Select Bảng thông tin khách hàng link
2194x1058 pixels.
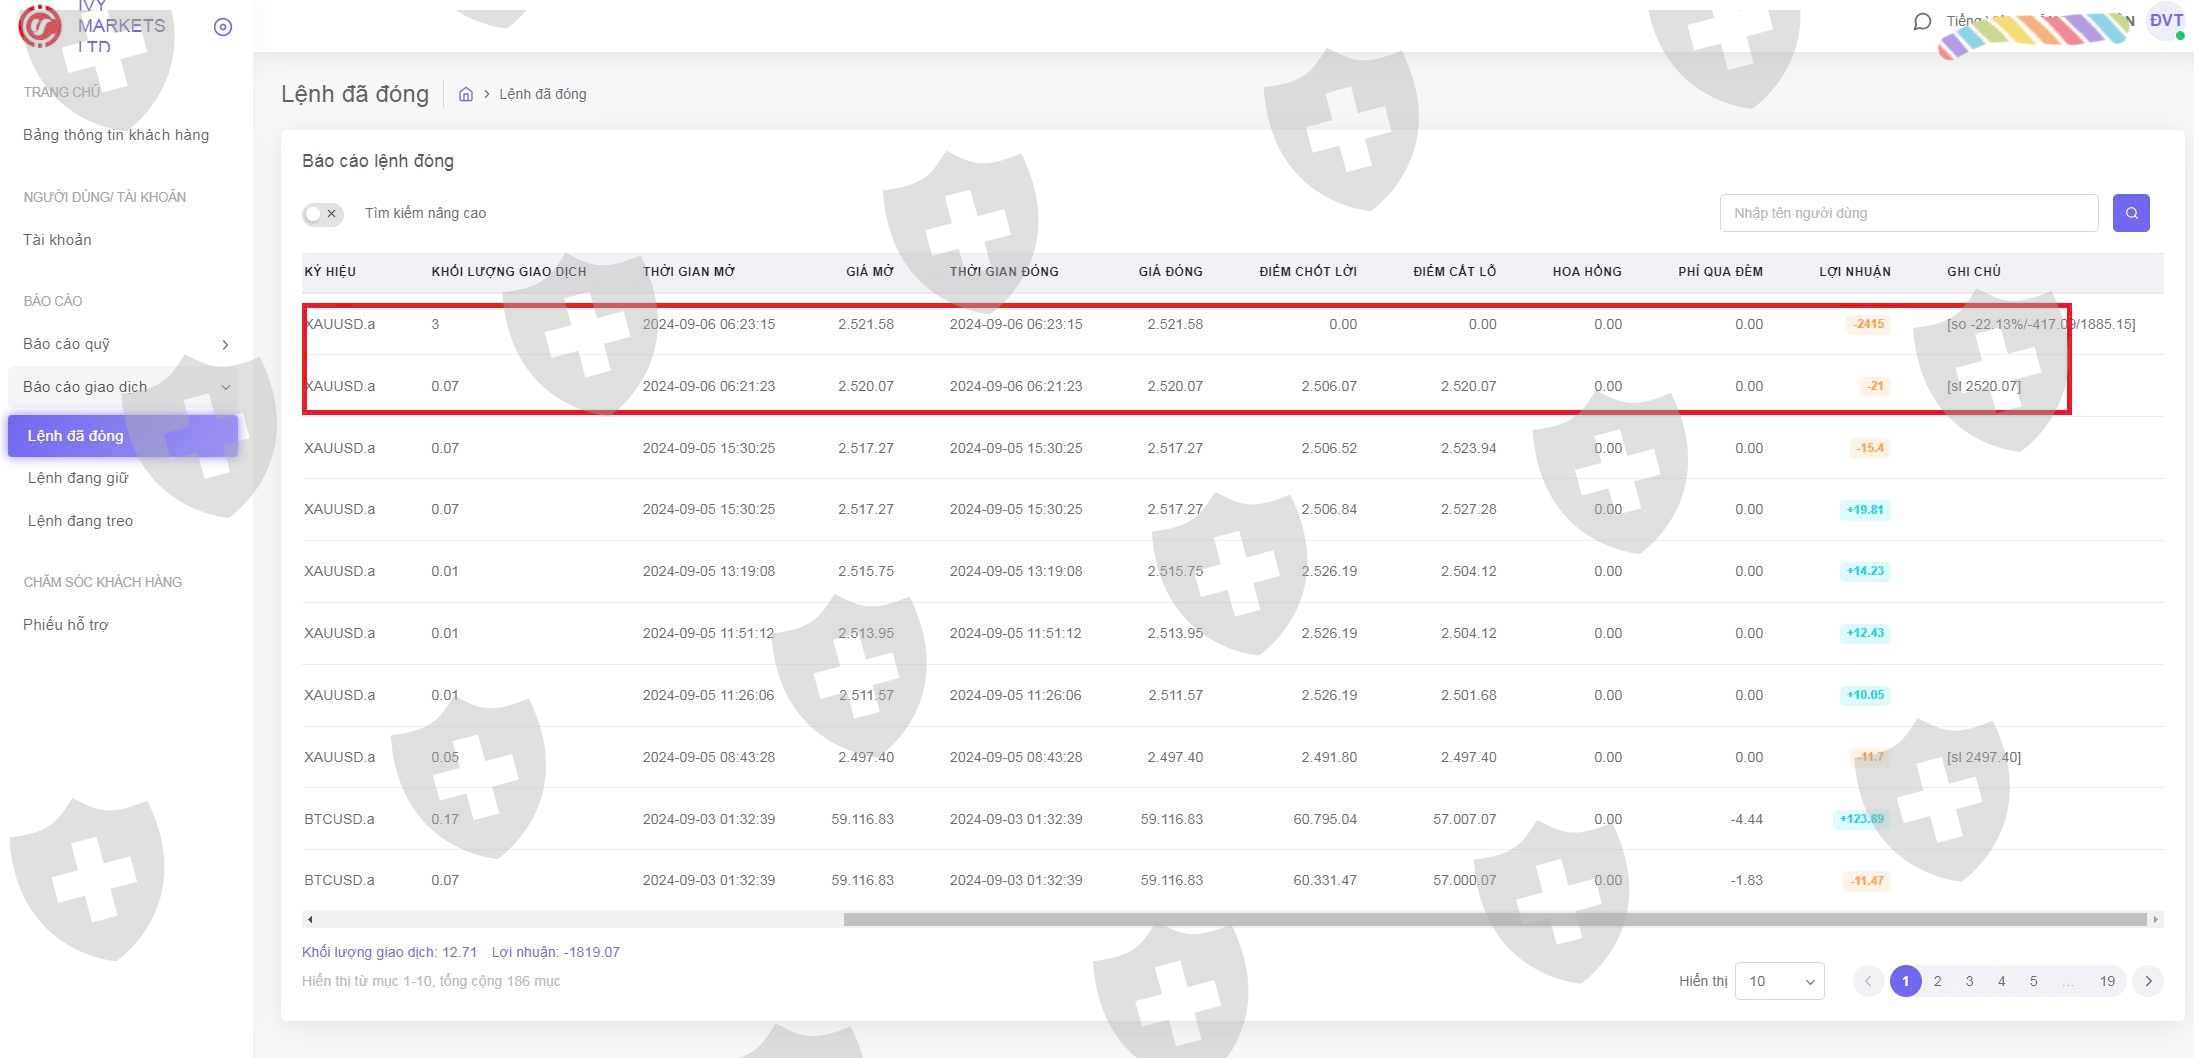click(116, 135)
